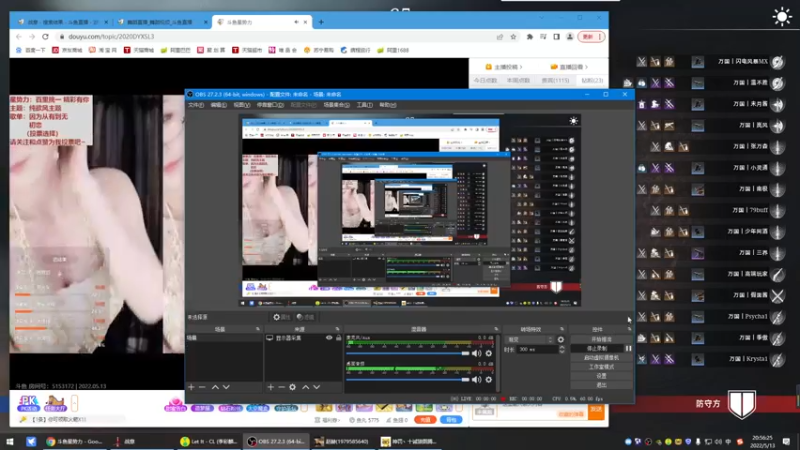Pop out the Controls dock icon
Viewport: 800px width, 450px height.
pos(629,329)
